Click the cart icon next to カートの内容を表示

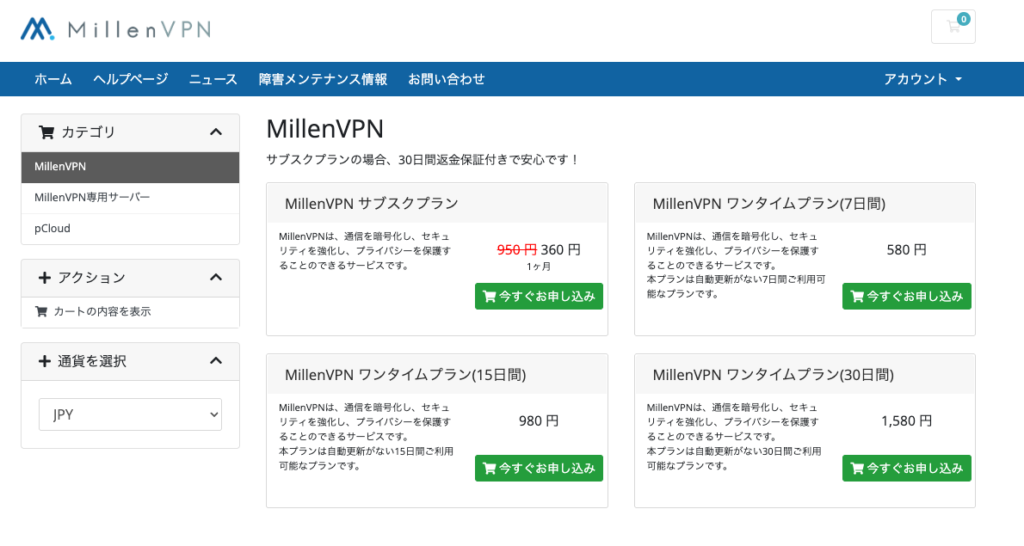coord(41,312)
